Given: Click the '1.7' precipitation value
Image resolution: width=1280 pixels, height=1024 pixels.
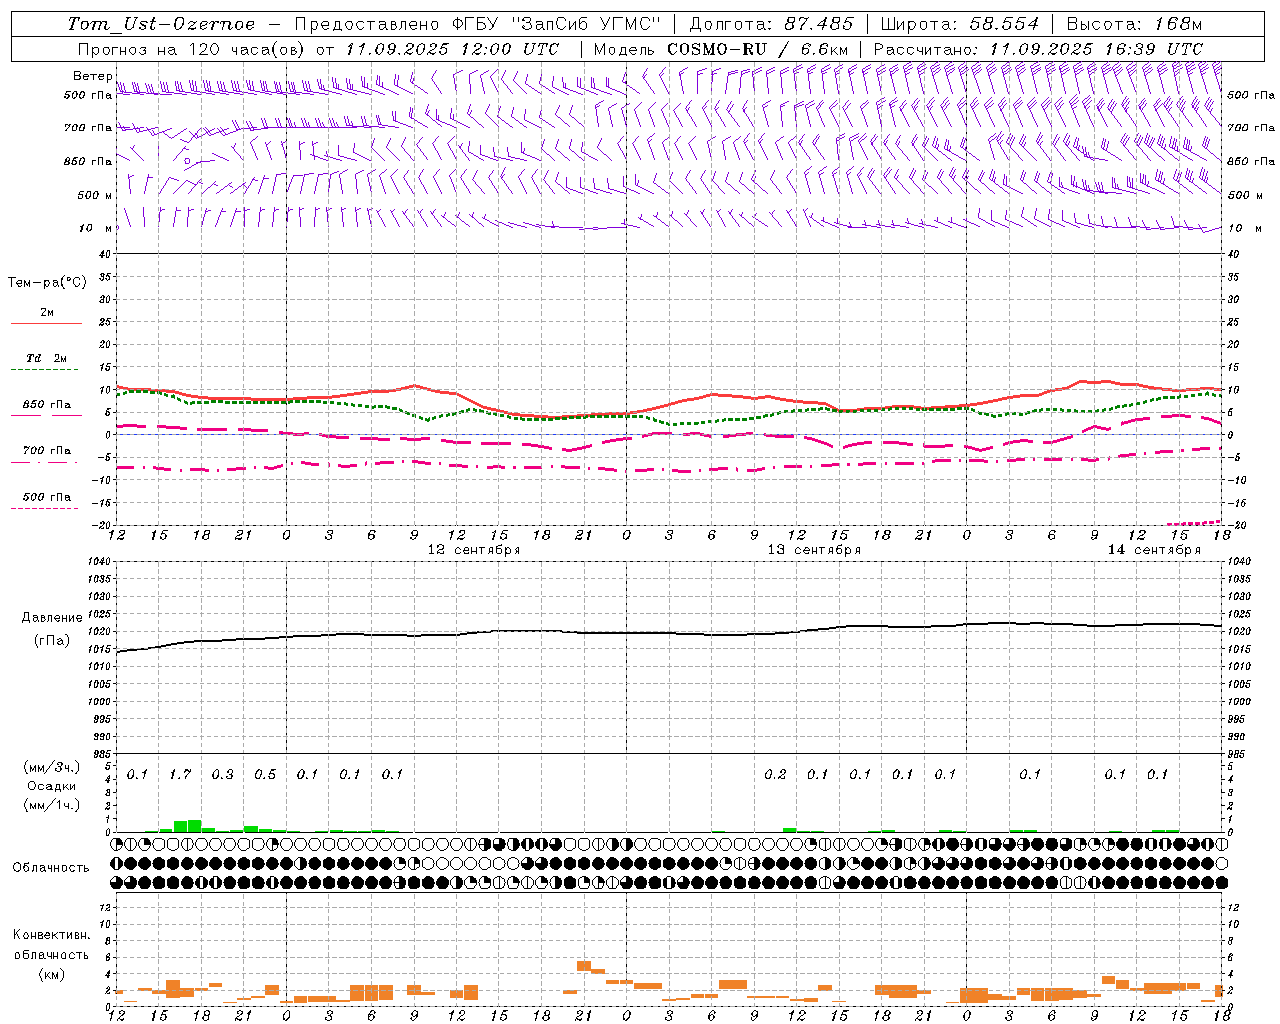Looking at the screenshot, I should coord(180,774).
